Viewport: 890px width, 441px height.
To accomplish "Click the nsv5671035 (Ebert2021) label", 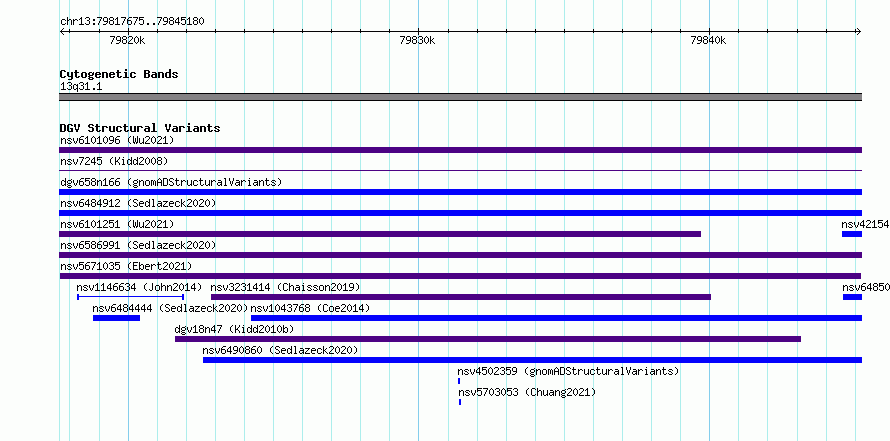I will pos(126,266).
